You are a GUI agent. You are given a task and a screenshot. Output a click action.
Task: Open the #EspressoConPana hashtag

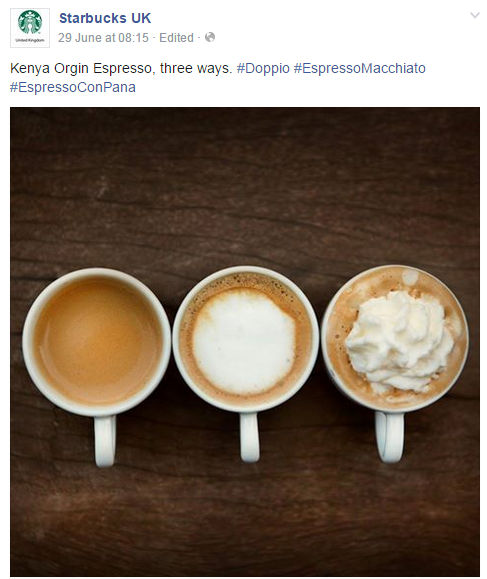pos(73,88)
